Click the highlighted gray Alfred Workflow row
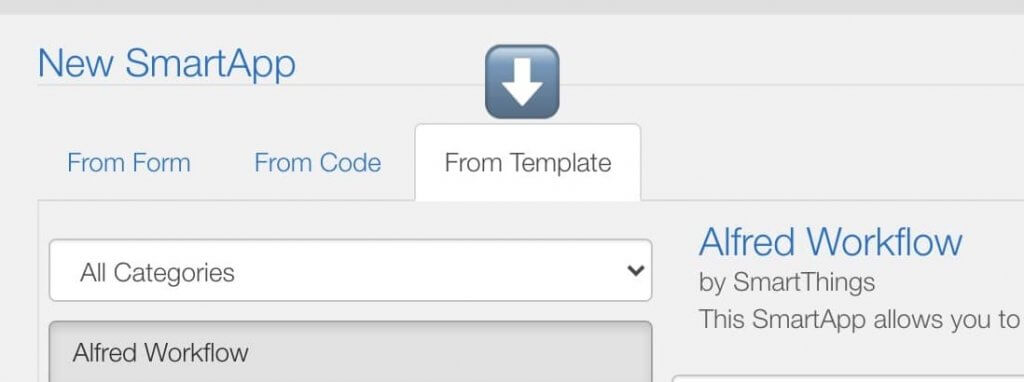 tap(351, 351)
